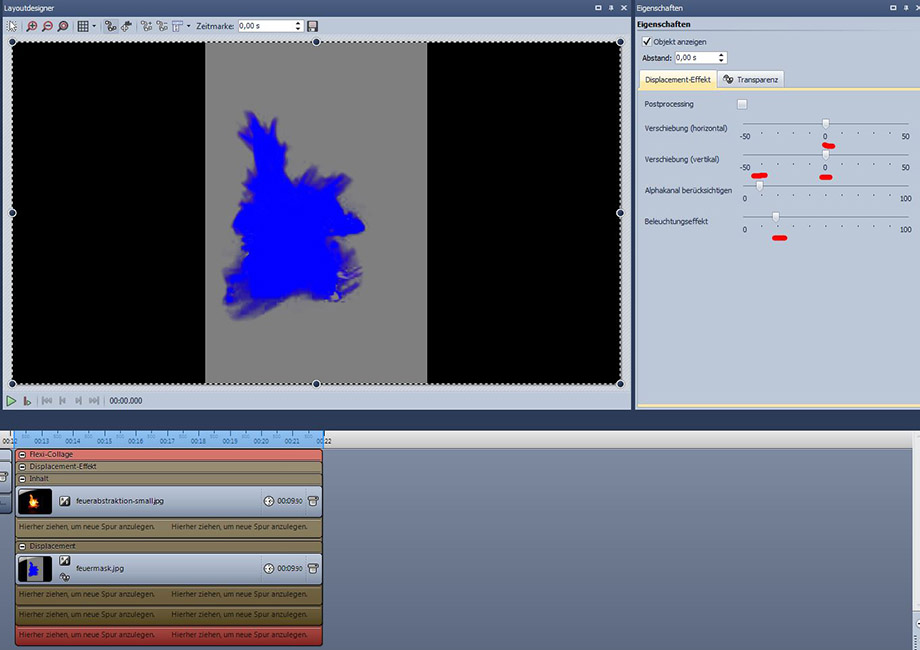The width and height of the screenshot is (920, 650).
Task: Click the selection arrow tool in Layoutdesigner
Action: coord(13,26)
